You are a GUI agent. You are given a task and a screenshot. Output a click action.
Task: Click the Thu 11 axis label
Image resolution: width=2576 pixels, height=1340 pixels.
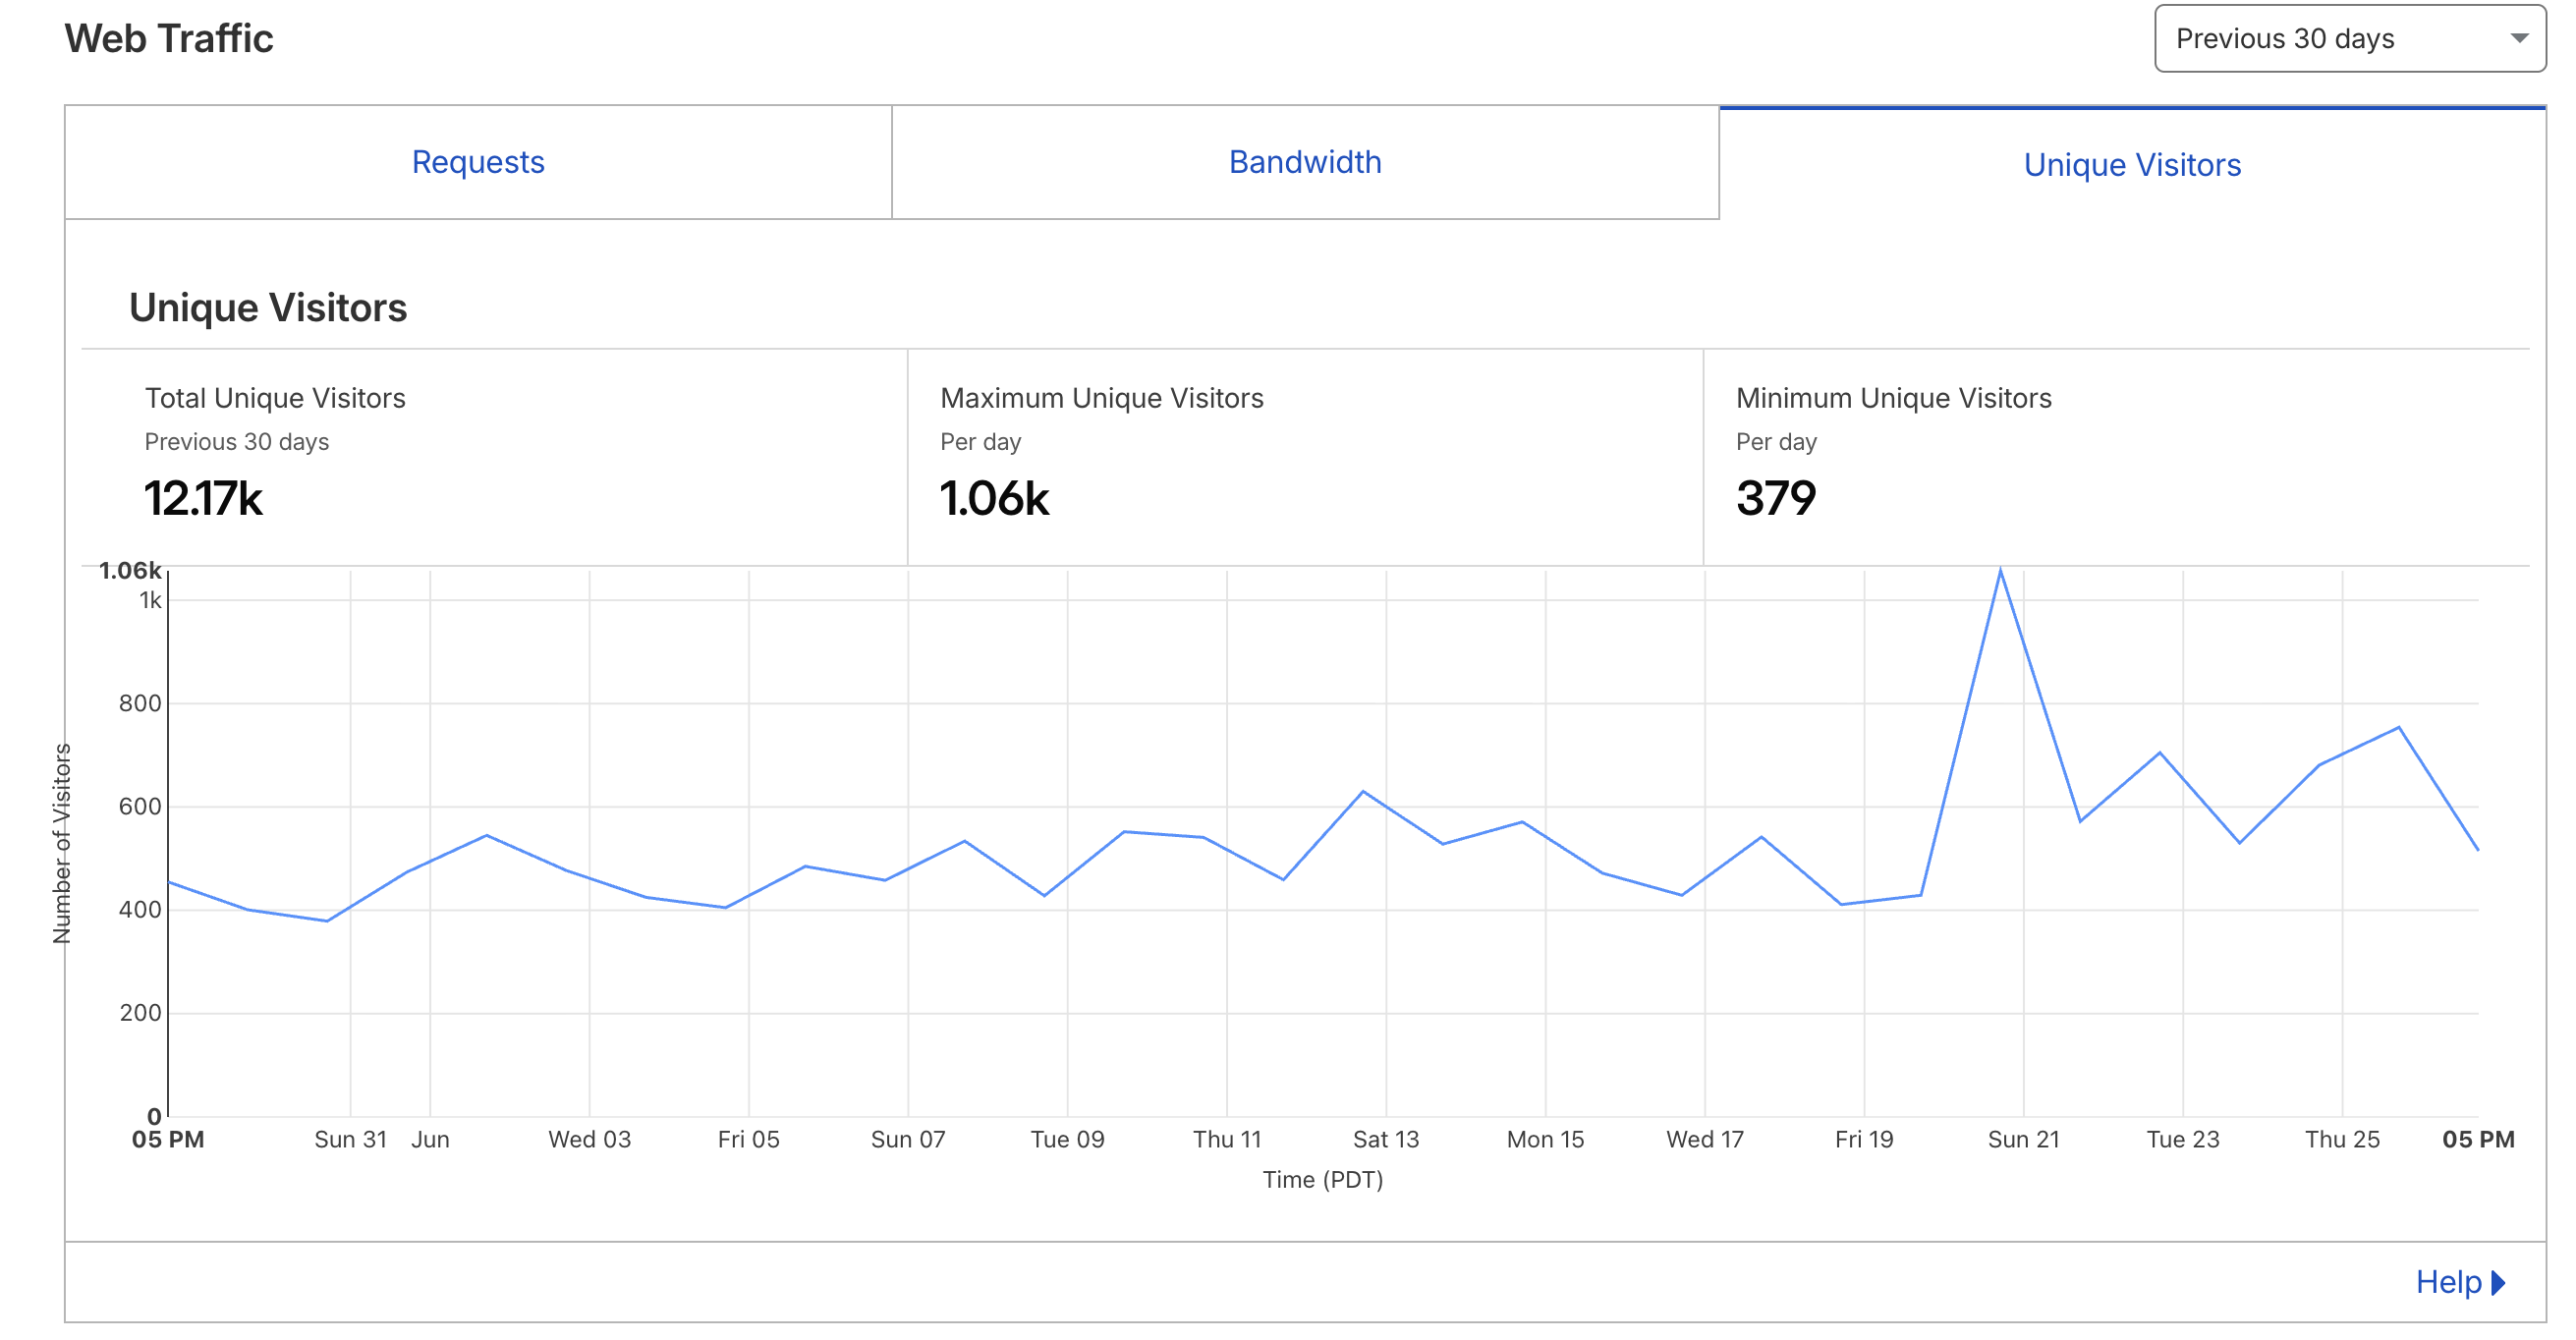click(1227, 1139)
